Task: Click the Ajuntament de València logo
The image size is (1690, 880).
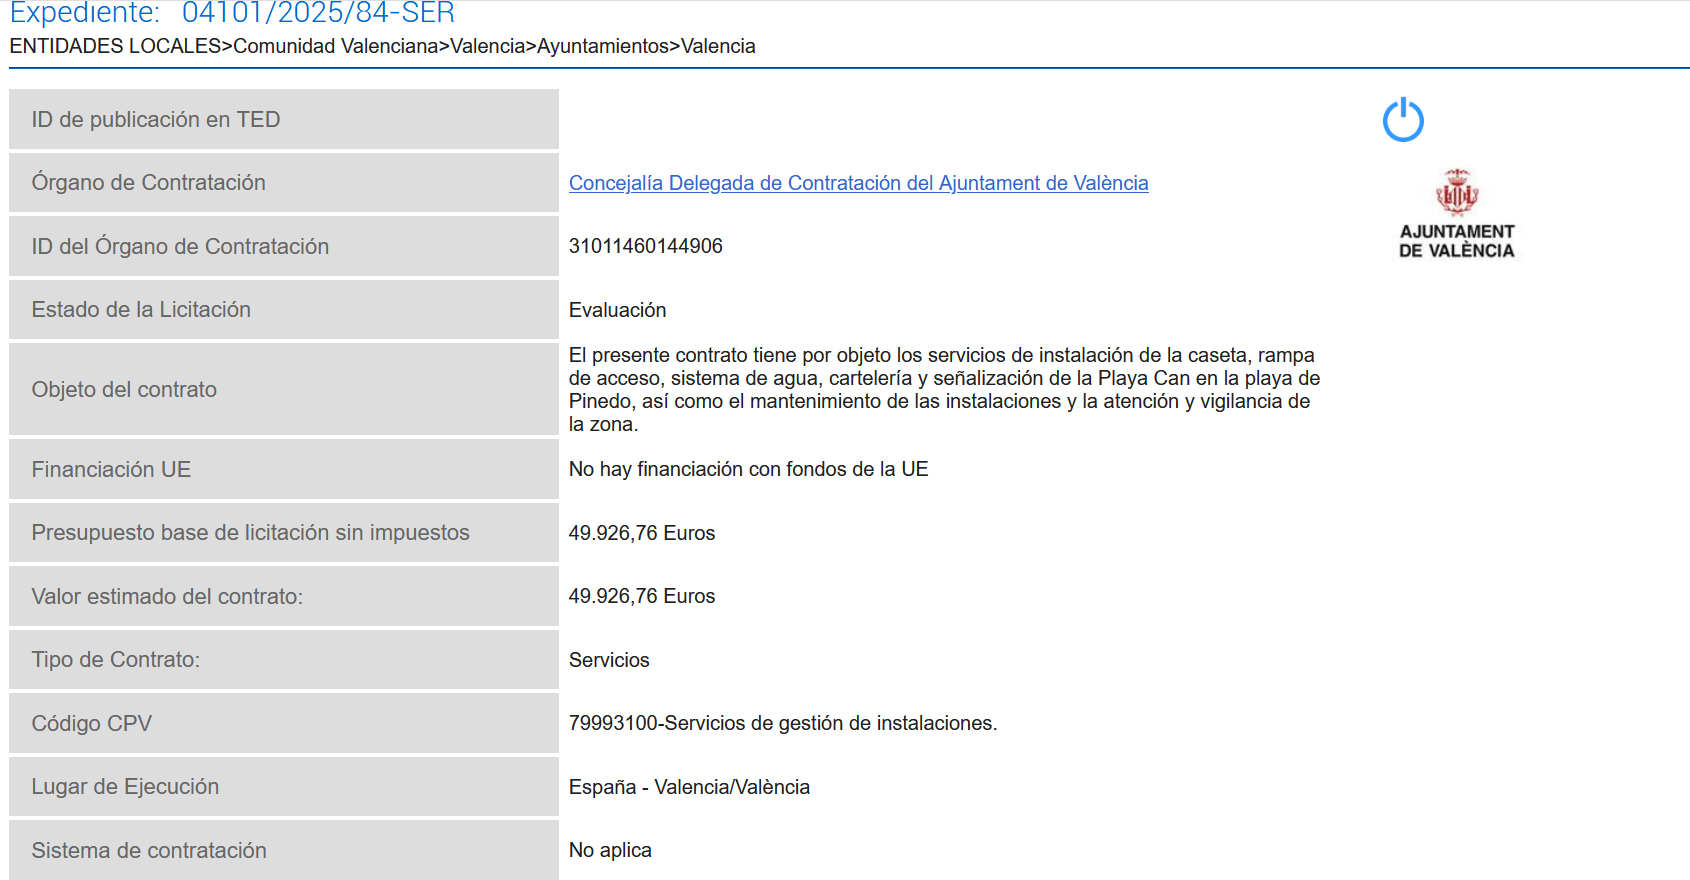Action: [1457, 214]
